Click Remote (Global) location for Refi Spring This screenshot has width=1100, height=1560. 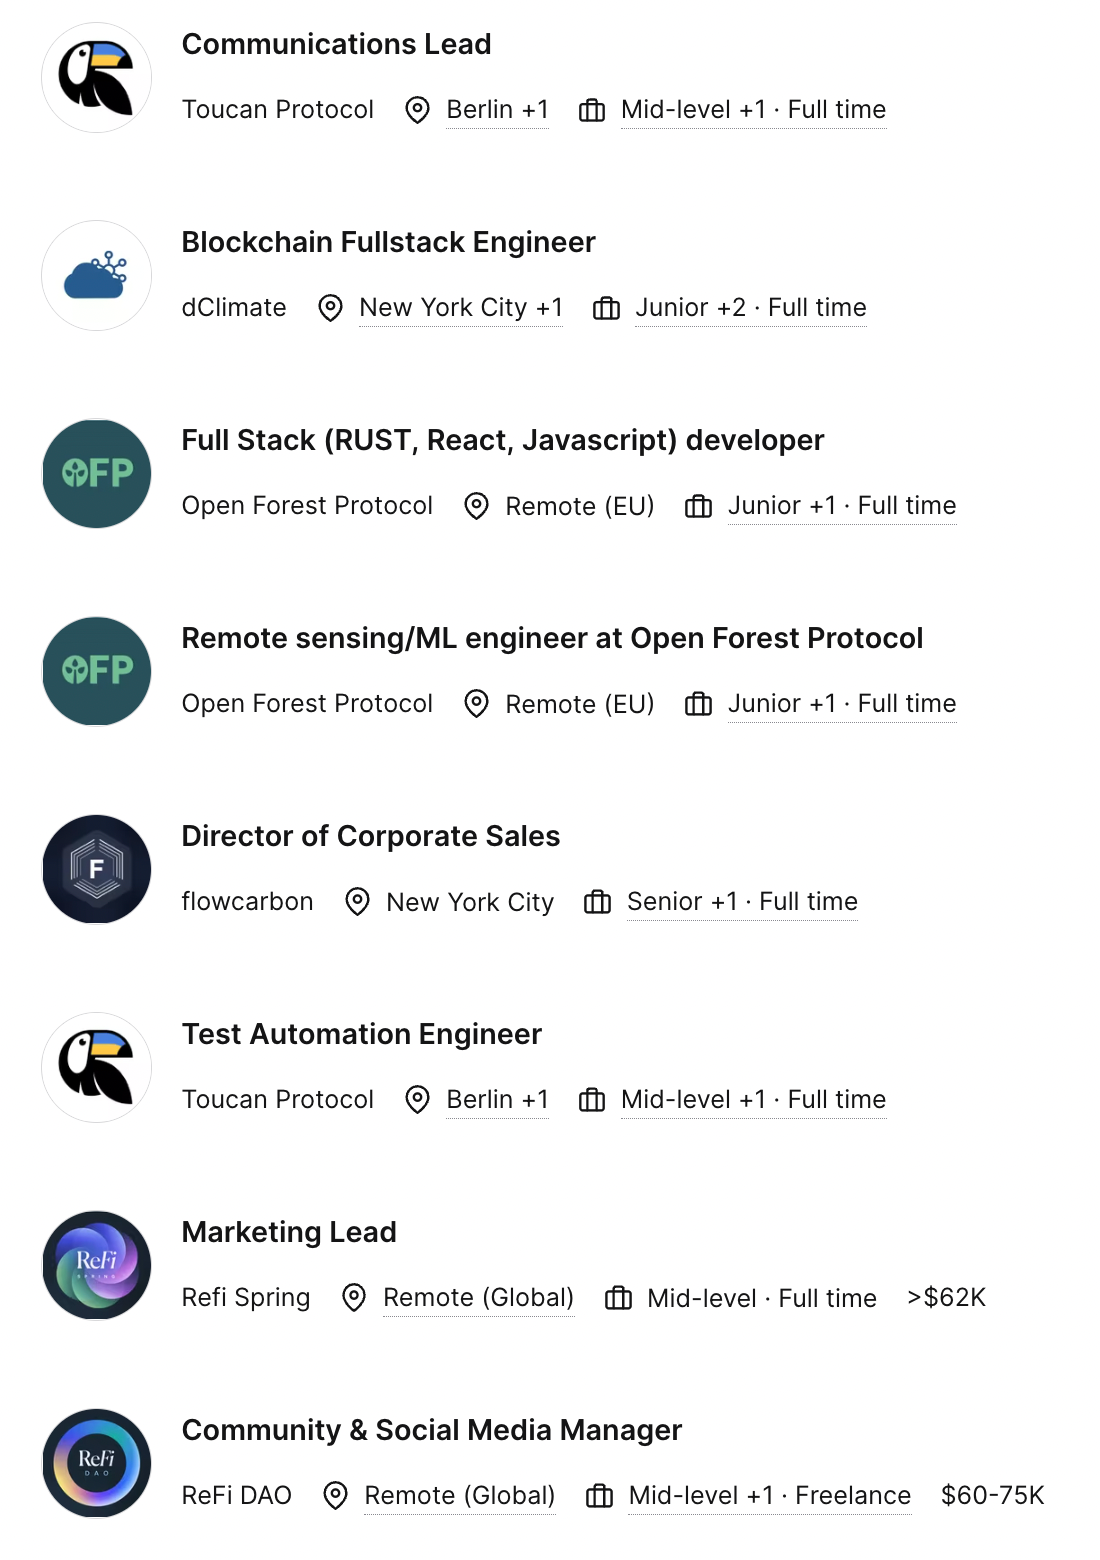[x=478, y=1298]
